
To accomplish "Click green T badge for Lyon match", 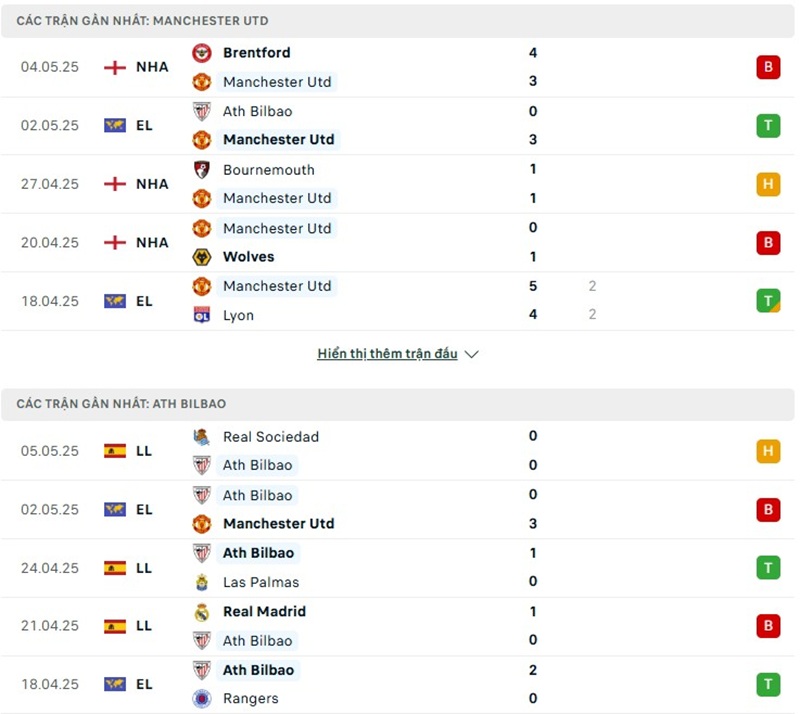I will 768,301.
